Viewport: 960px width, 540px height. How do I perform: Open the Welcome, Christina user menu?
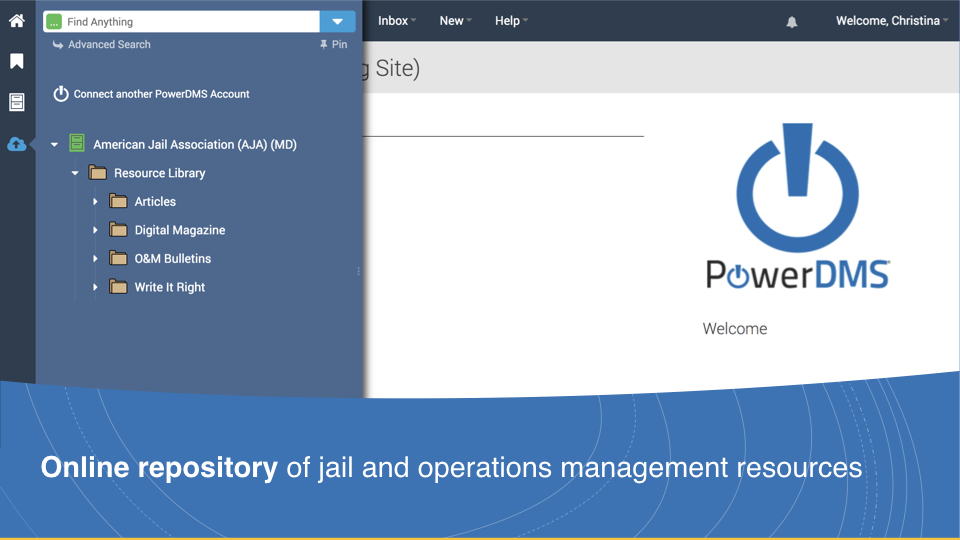pyautogui.click(x=892, y=21)
